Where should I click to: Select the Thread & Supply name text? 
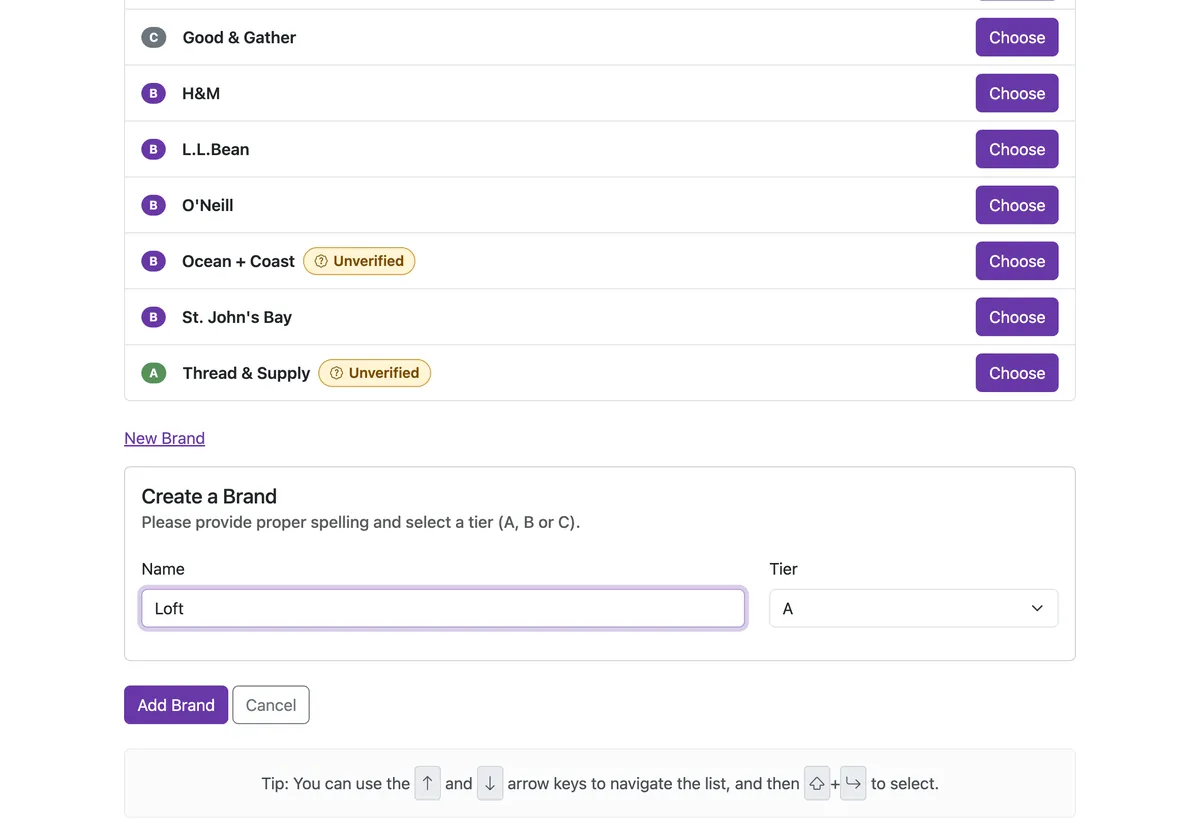[246, 373]
